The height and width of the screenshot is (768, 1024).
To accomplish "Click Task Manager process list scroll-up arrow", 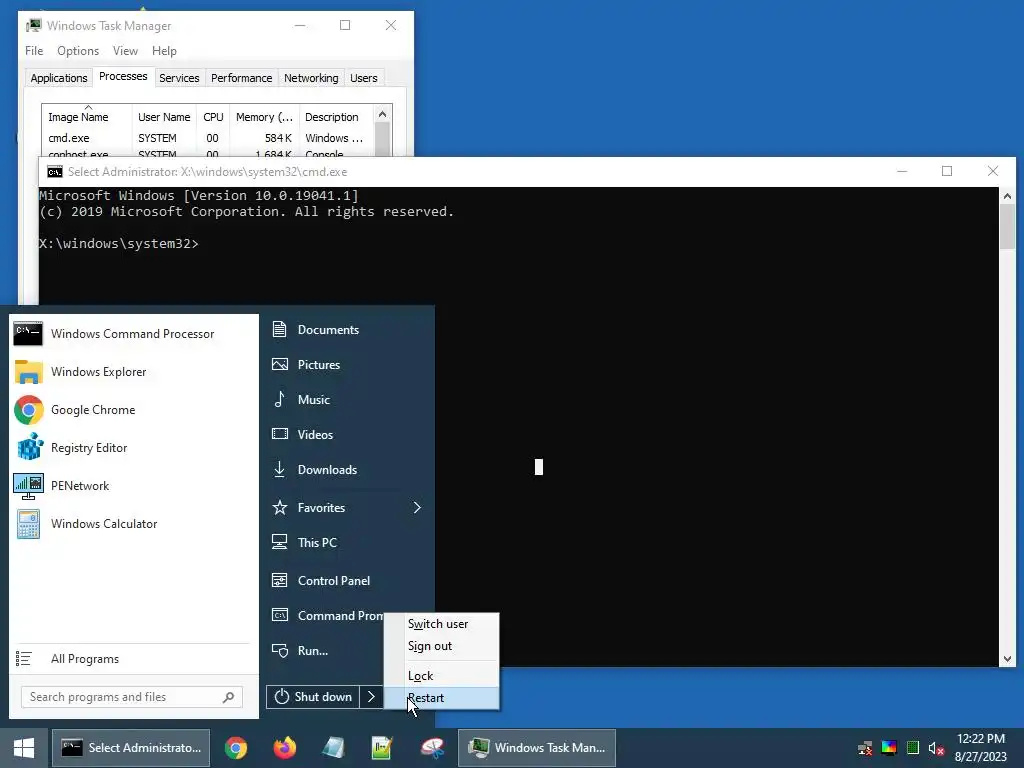I will (x=383, y=114).
